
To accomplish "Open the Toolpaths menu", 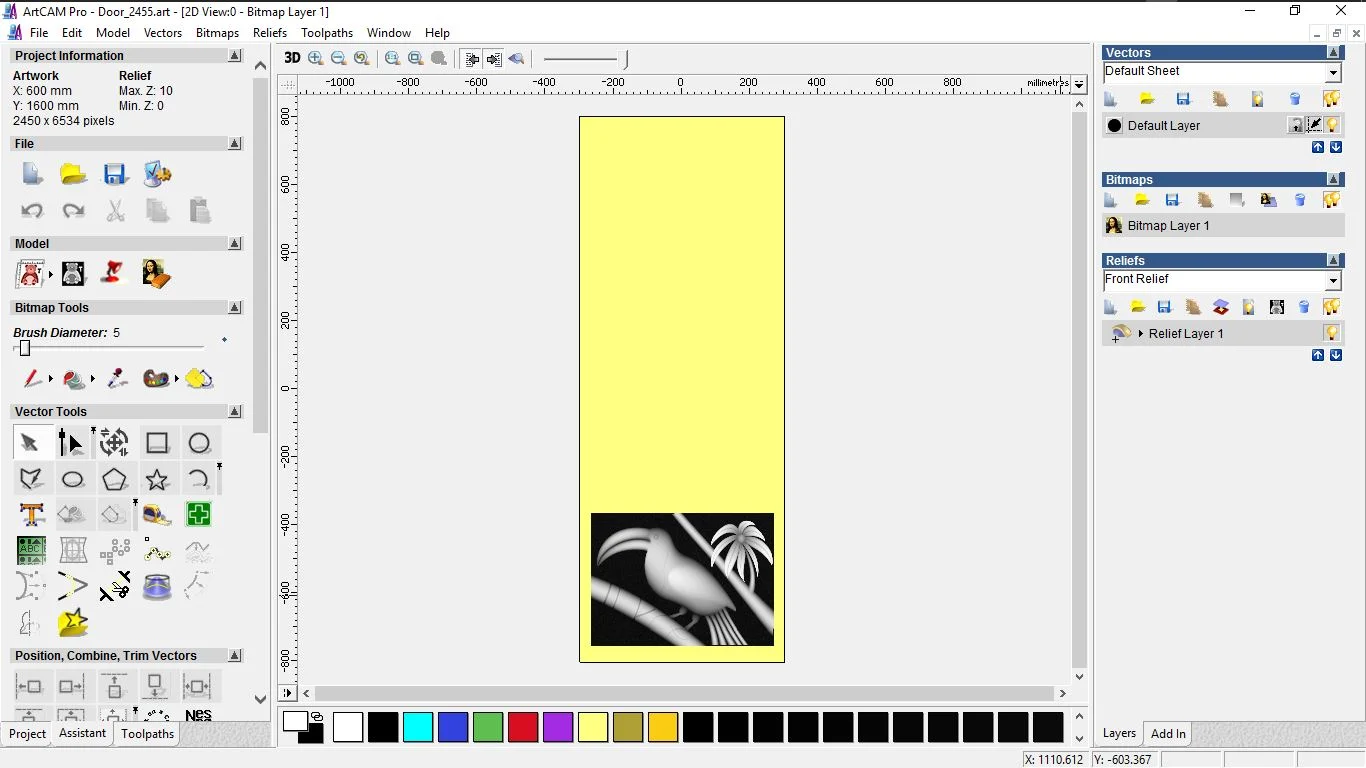I will click(327, 33).
